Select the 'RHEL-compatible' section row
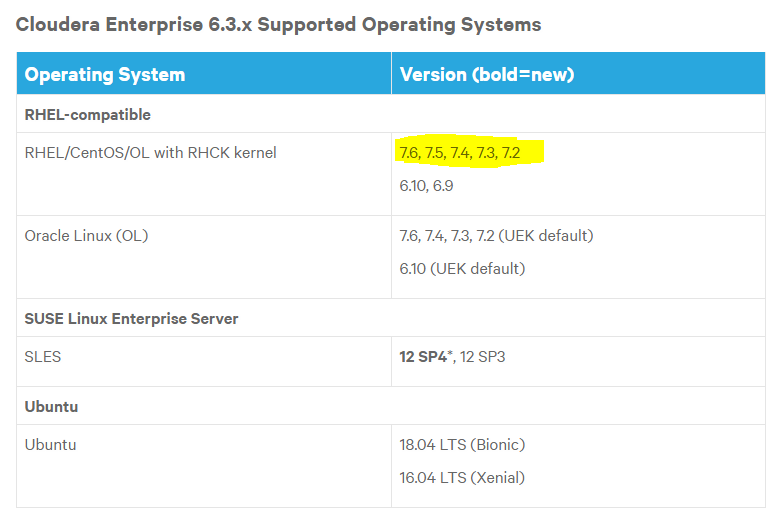 pyautogui.click(x=391, y=114)
